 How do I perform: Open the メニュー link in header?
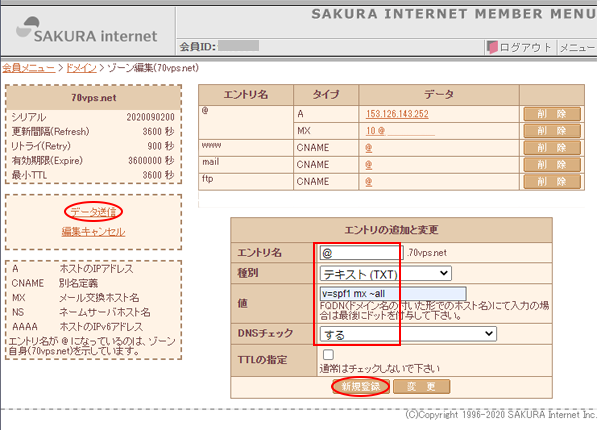[577, 47]
